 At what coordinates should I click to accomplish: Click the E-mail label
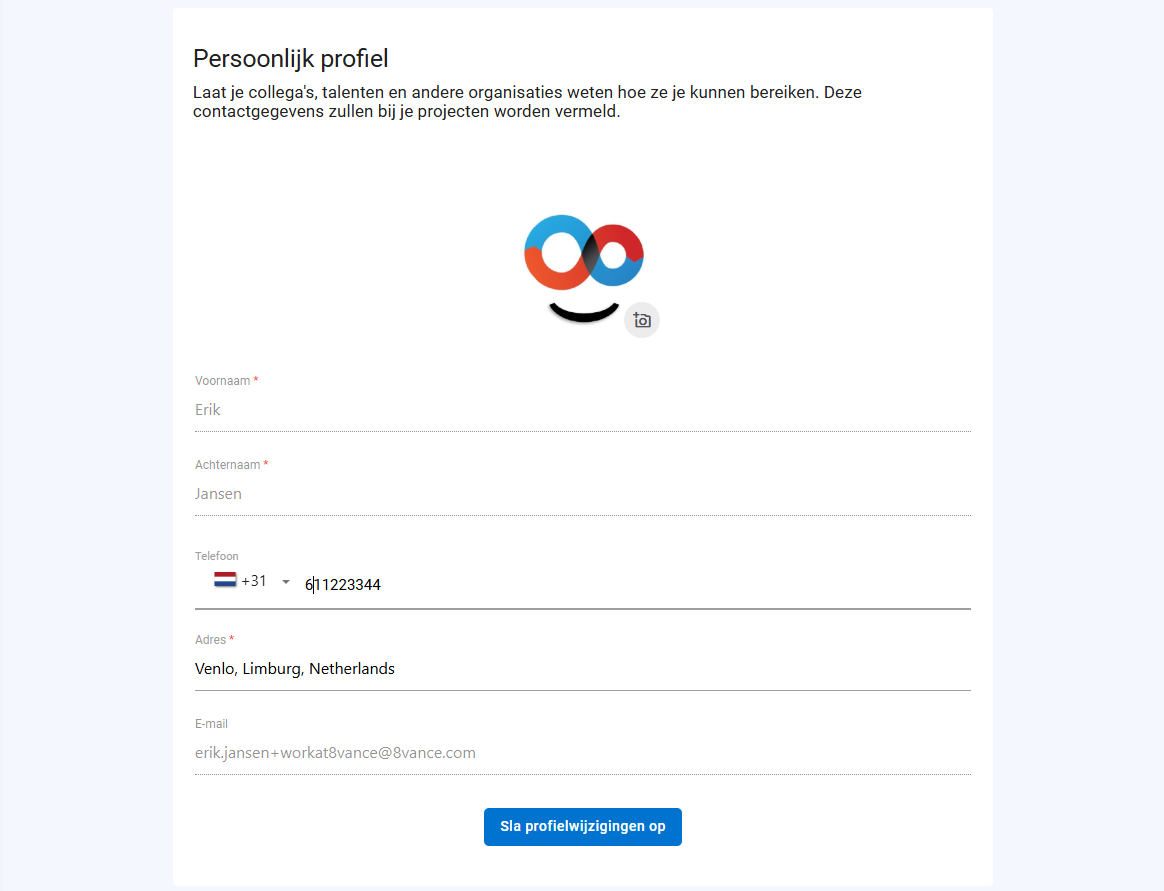(212, 724)
